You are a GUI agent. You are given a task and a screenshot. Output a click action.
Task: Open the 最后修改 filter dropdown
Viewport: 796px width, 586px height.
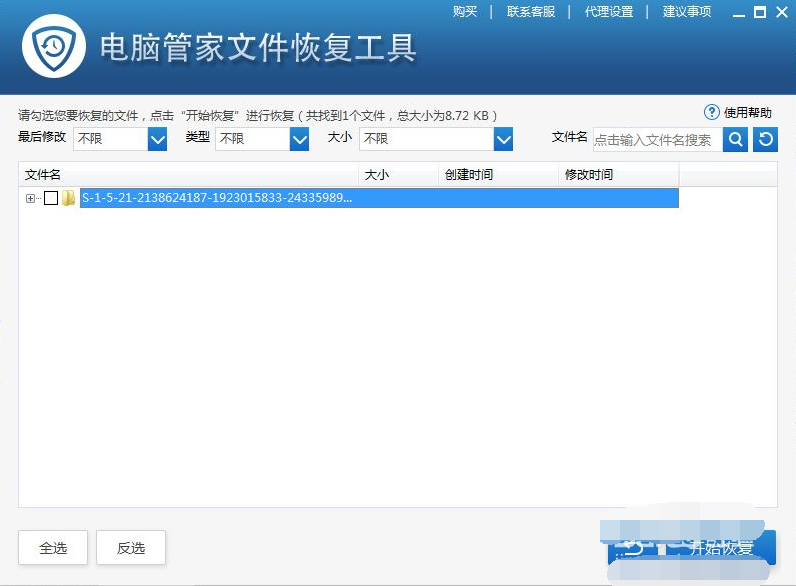(157, 139)
